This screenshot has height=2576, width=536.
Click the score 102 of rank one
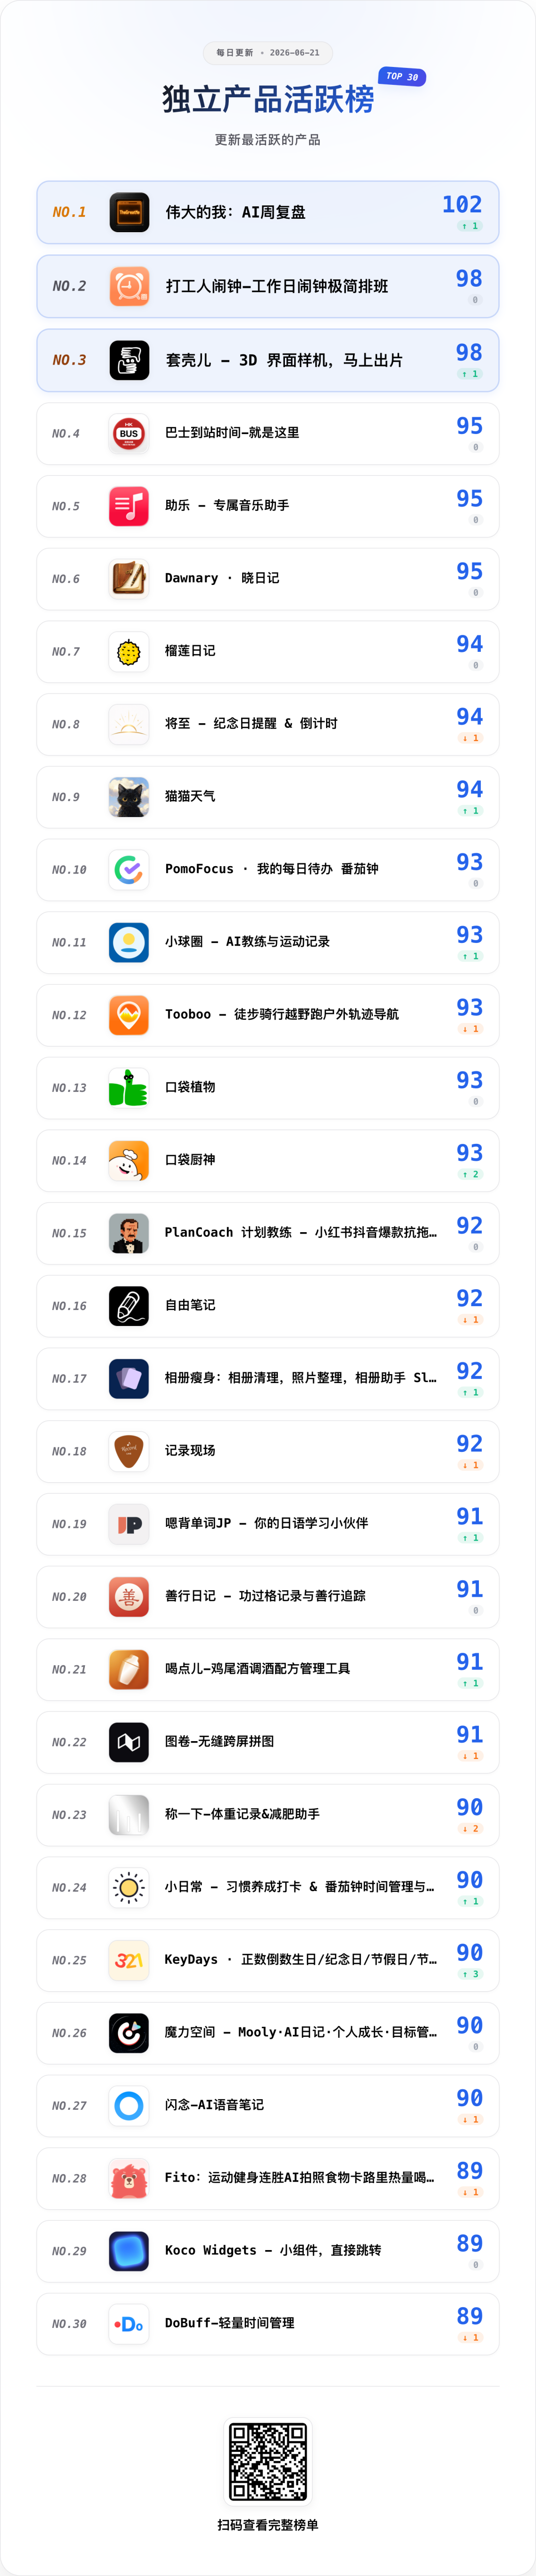(x=462, y=204)
